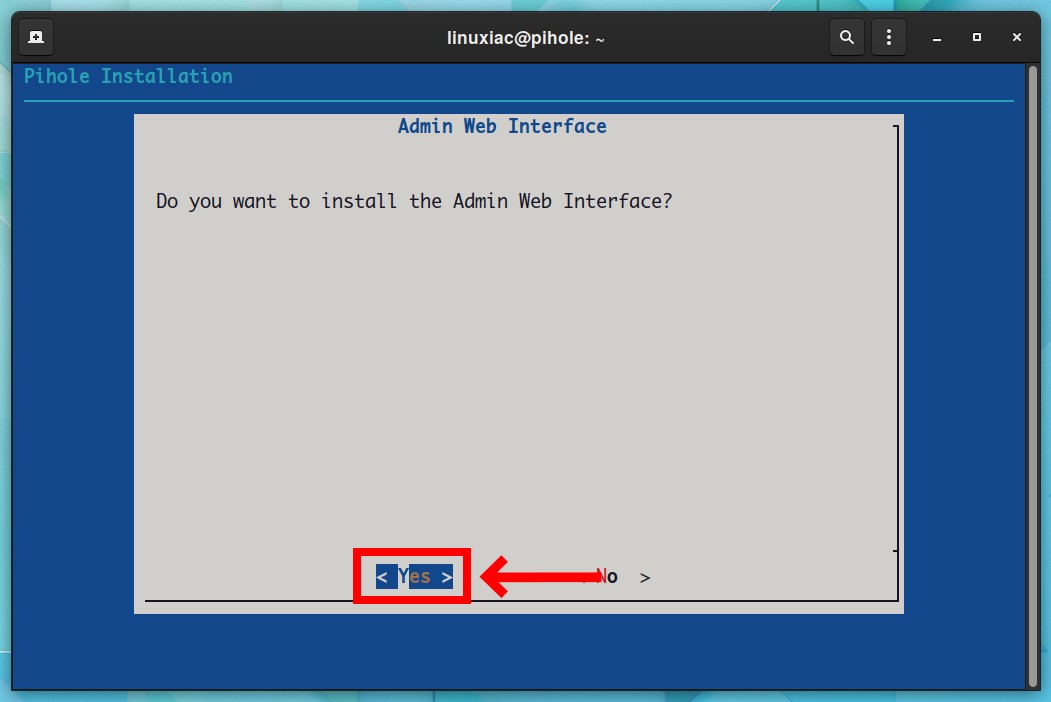The height and width of the screenshot is (702, 1051).
Task: Click the left bracket of Yes button
Action: 381,577
